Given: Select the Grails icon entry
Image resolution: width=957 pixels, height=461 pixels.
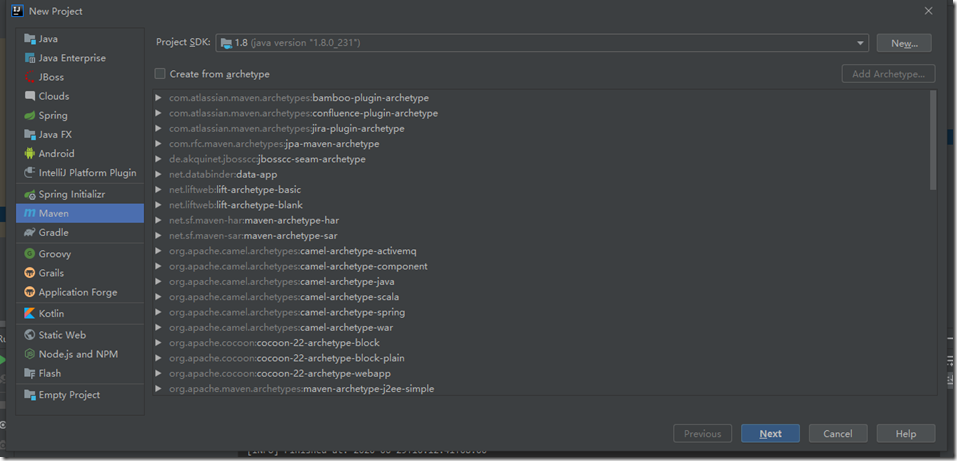Looking at the screenshot, I should coord(29,273).
